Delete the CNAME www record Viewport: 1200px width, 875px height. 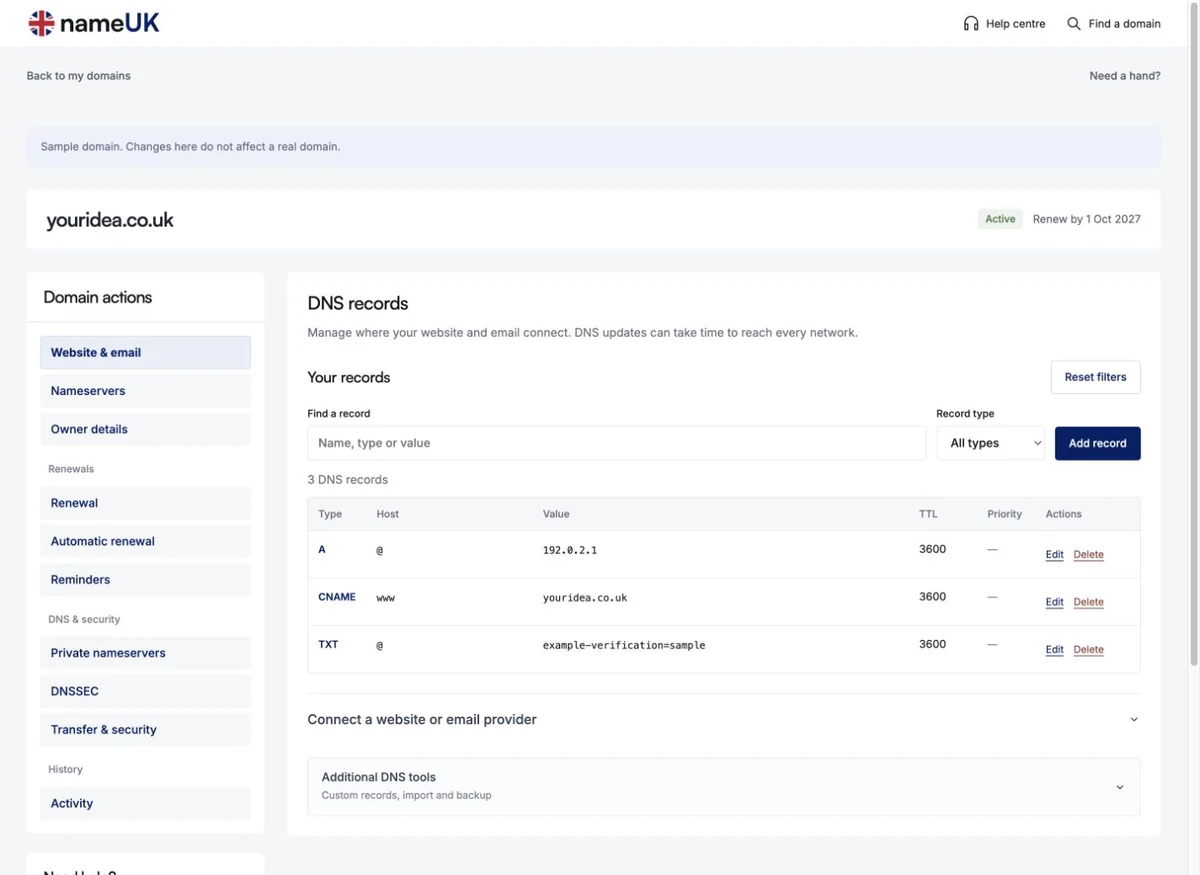[1088, 603]
